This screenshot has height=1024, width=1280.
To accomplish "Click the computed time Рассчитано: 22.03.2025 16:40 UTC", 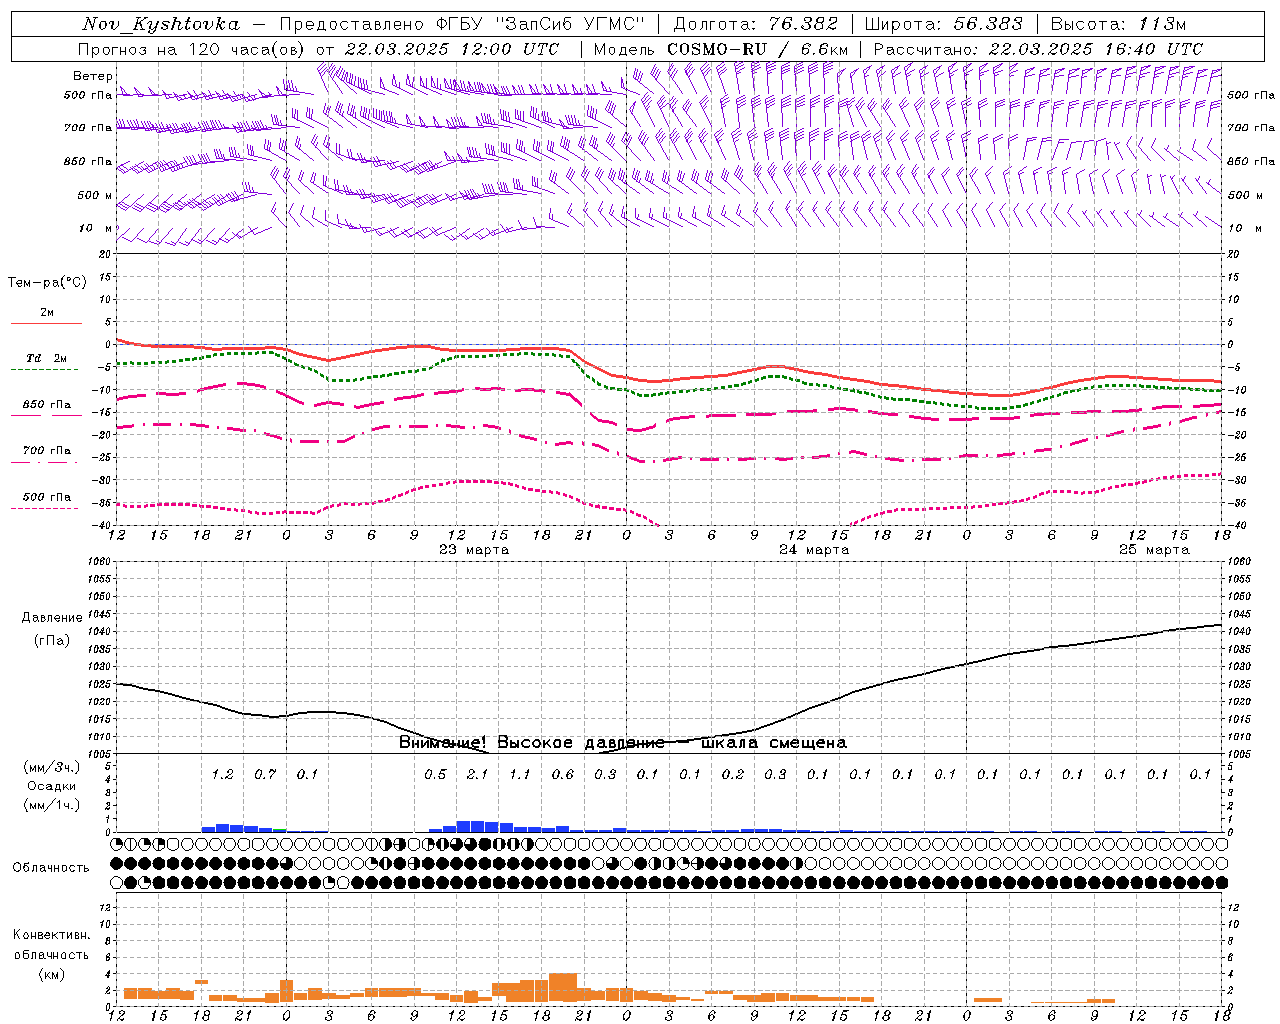I will 1038,49.
